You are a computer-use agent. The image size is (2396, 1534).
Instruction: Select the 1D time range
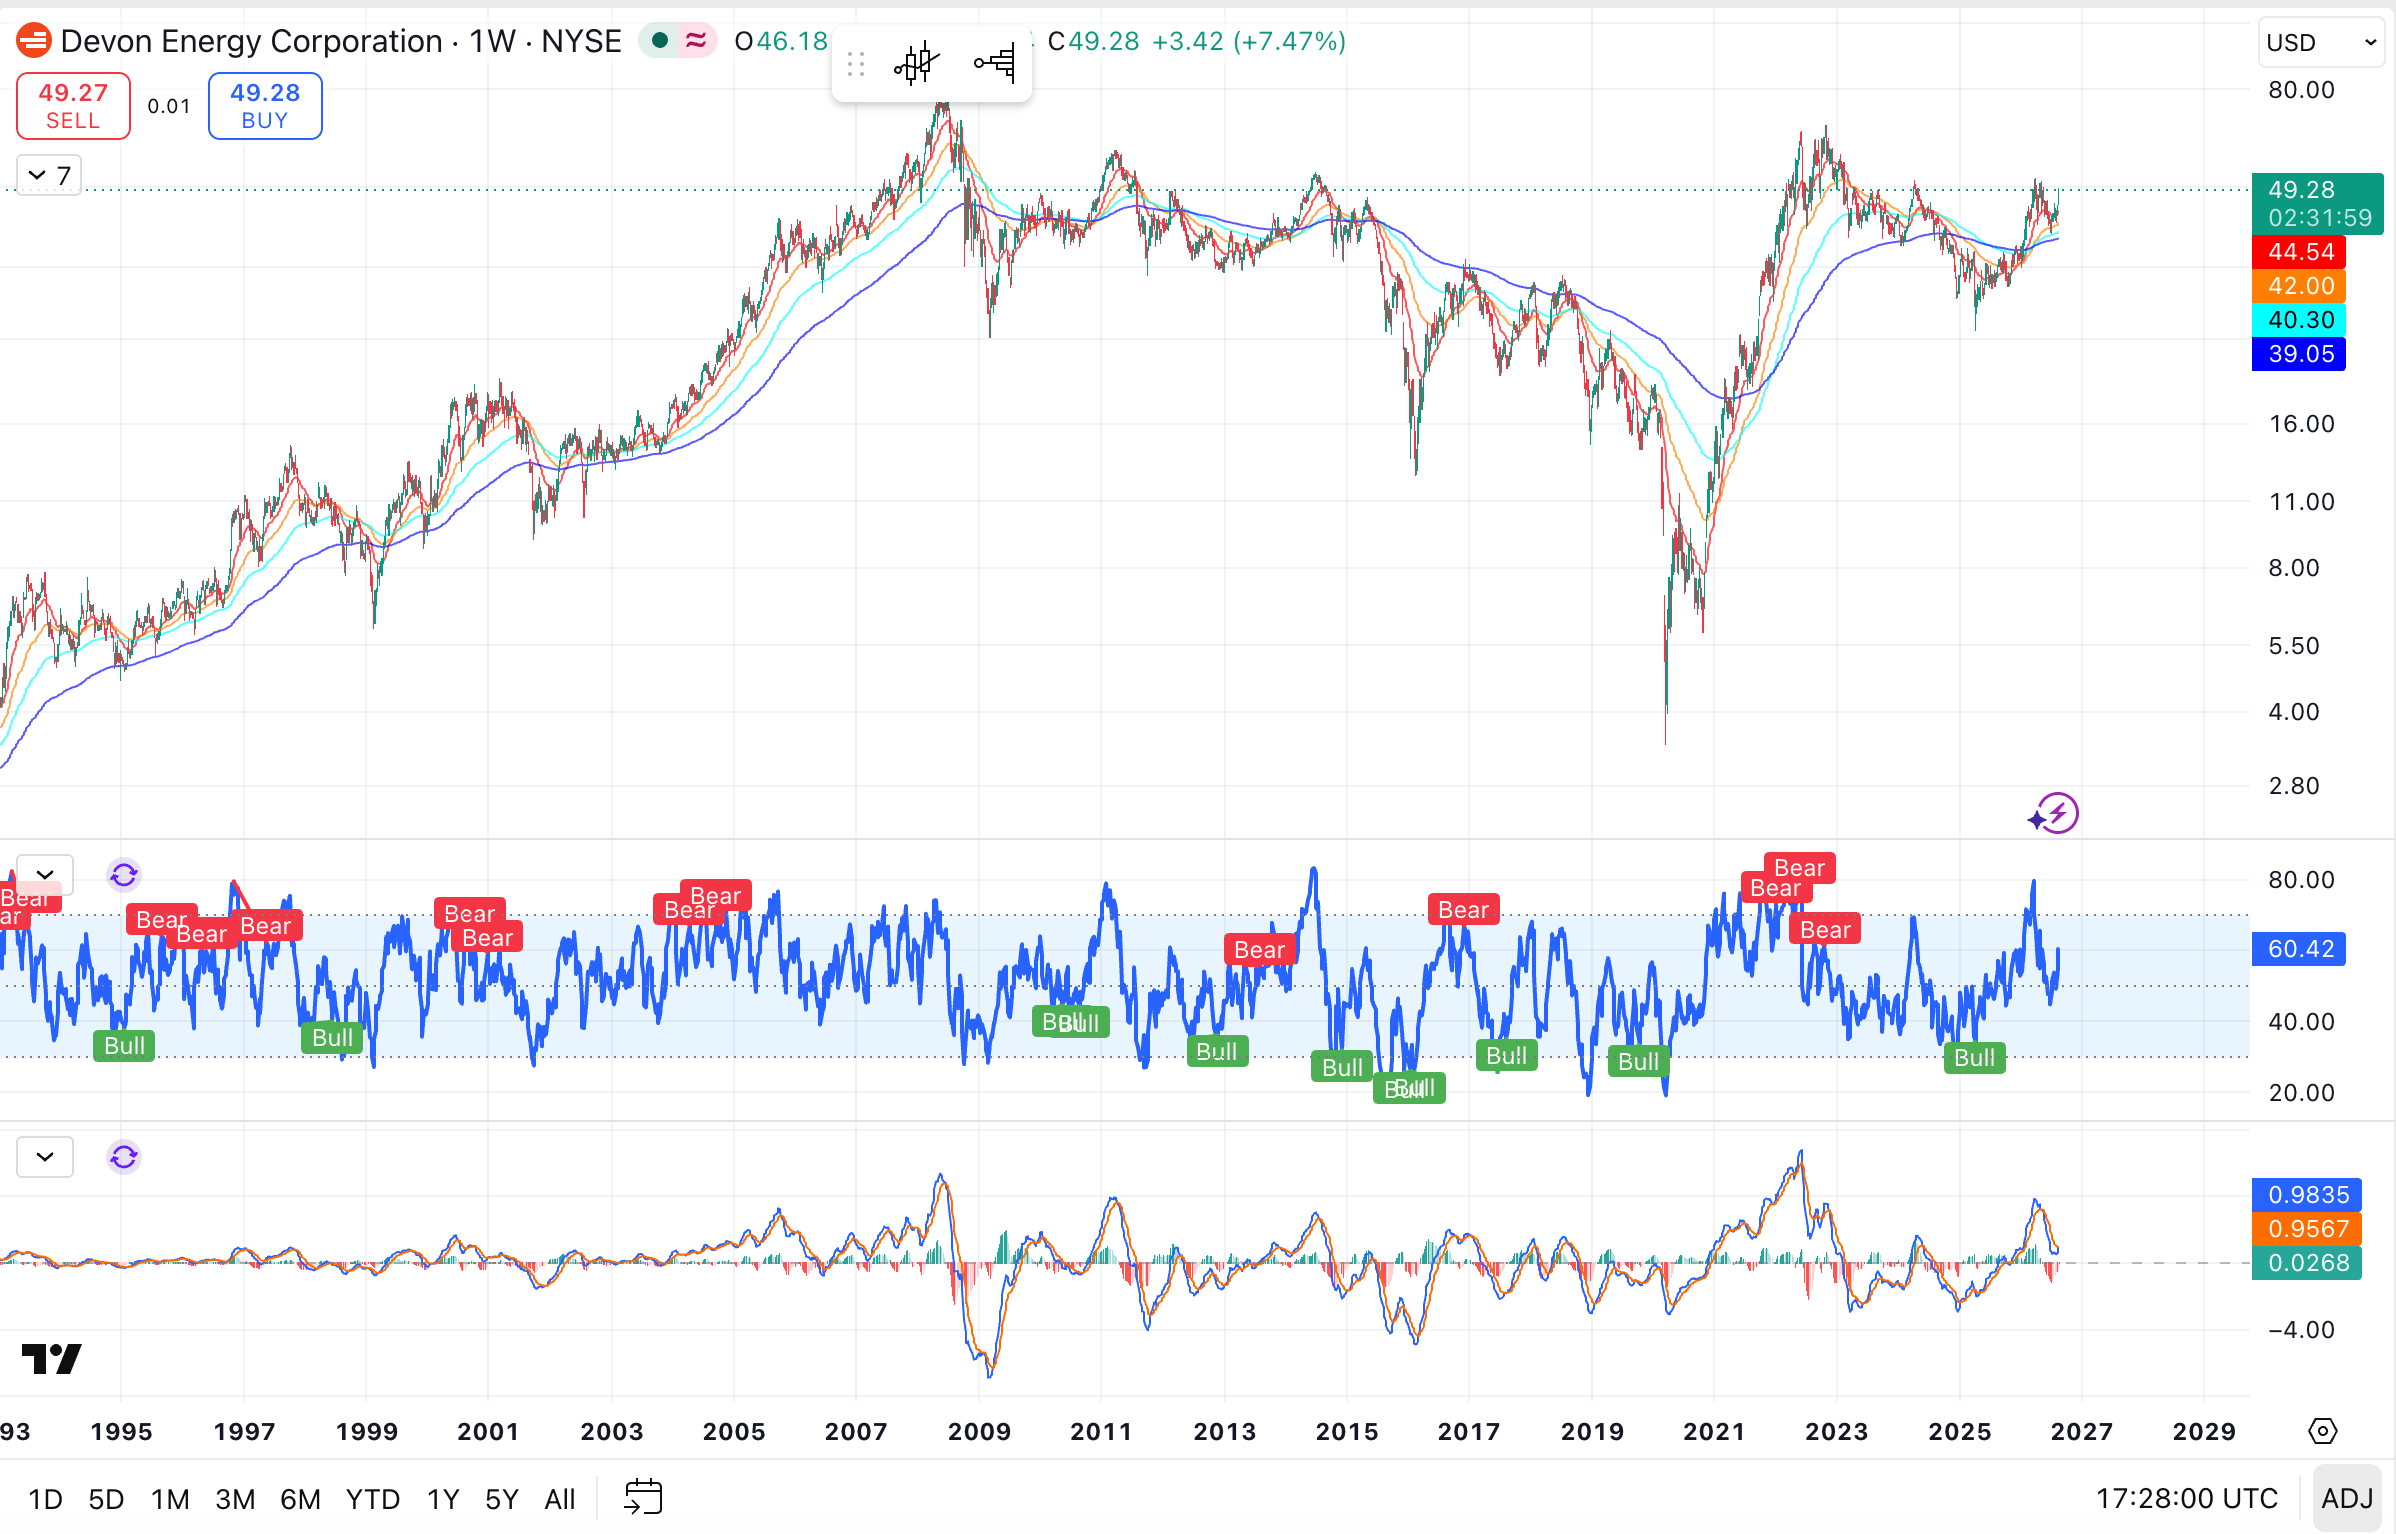click(x=45, y=1499)
